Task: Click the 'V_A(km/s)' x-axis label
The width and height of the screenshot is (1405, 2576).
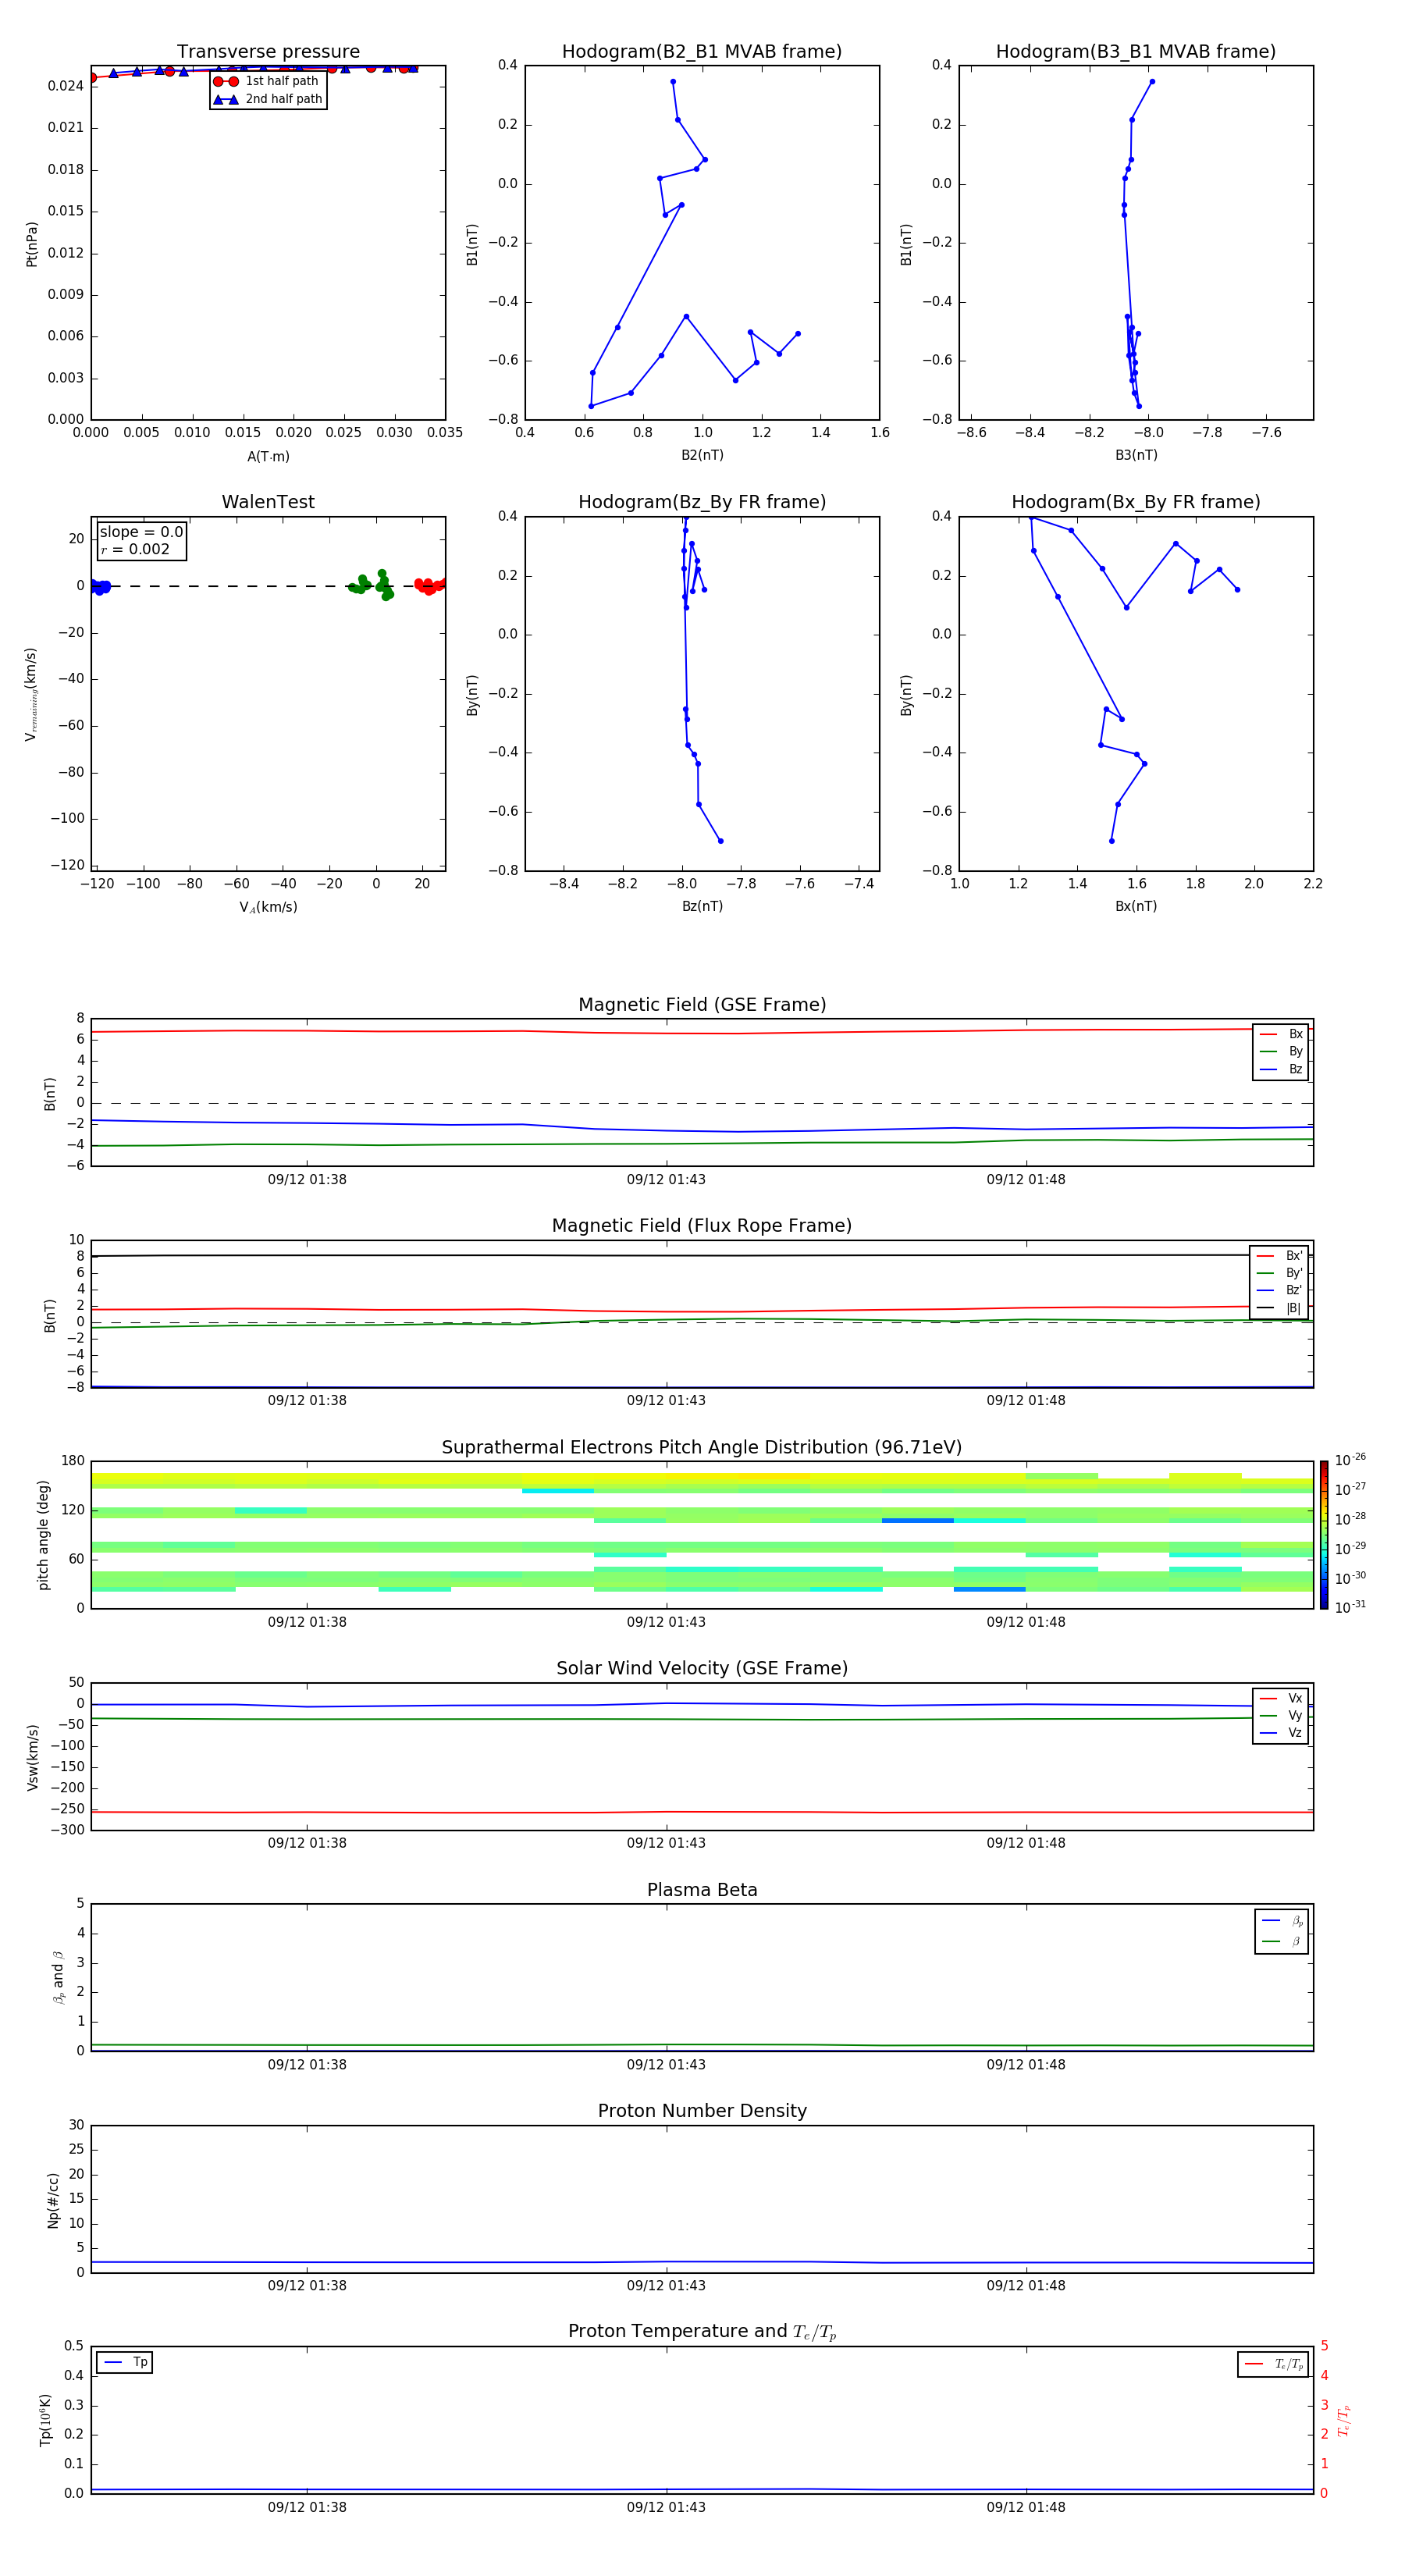Action: pyautogui.click(x=268, y=907)
